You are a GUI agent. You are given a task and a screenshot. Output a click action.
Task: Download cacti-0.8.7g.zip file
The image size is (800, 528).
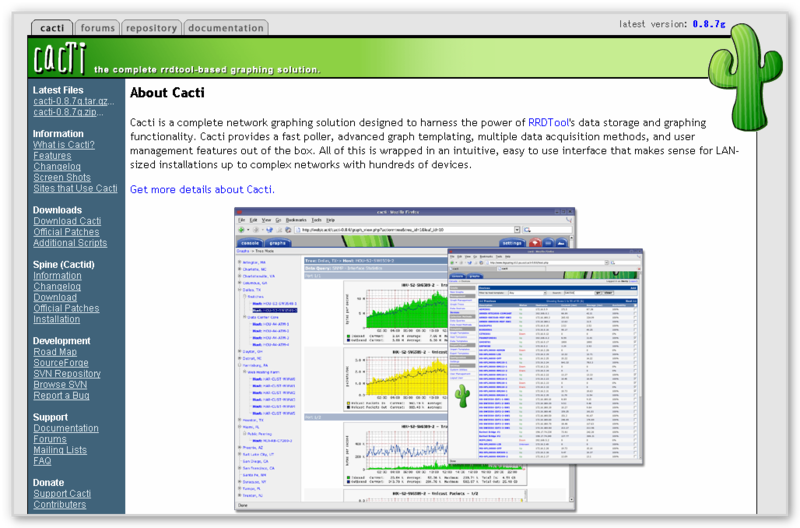68,112
